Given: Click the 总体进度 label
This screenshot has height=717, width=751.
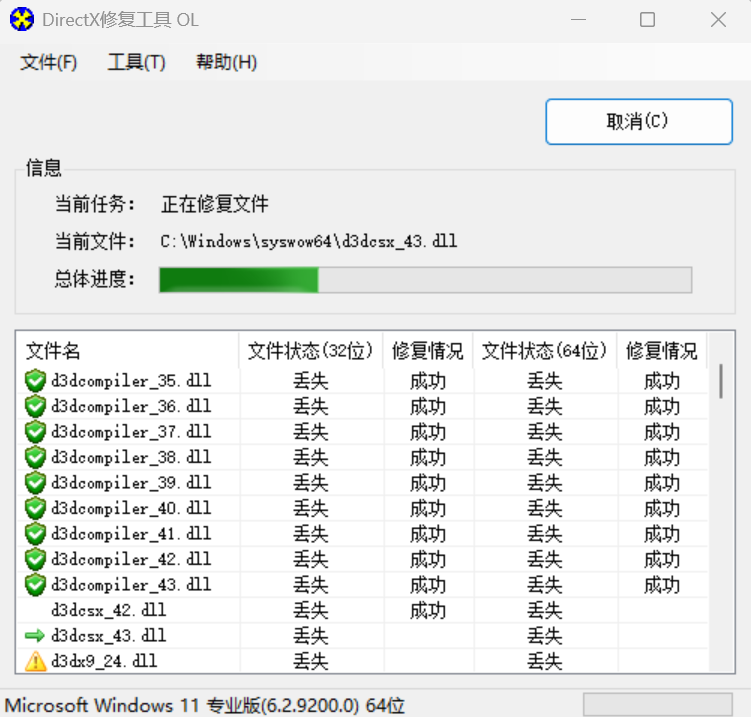Looking at the screenshot, I should [95, 279].
